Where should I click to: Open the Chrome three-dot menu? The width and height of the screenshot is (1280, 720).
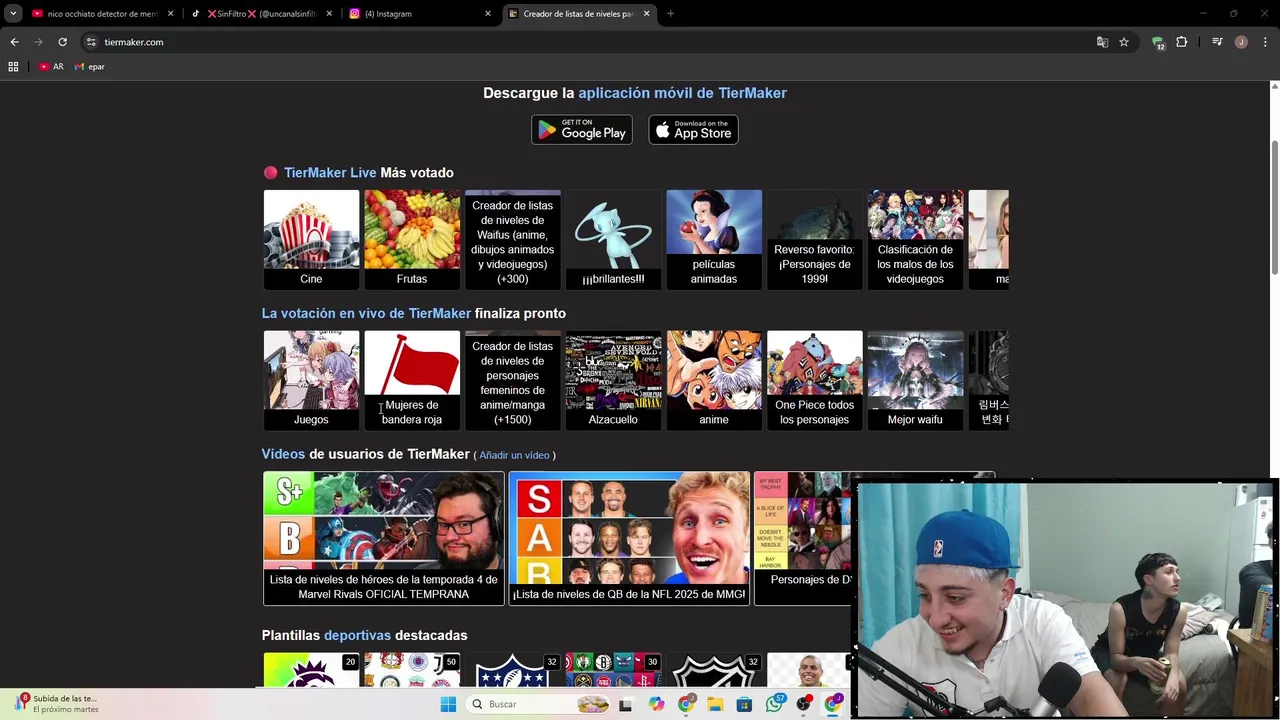point(1265,42)
